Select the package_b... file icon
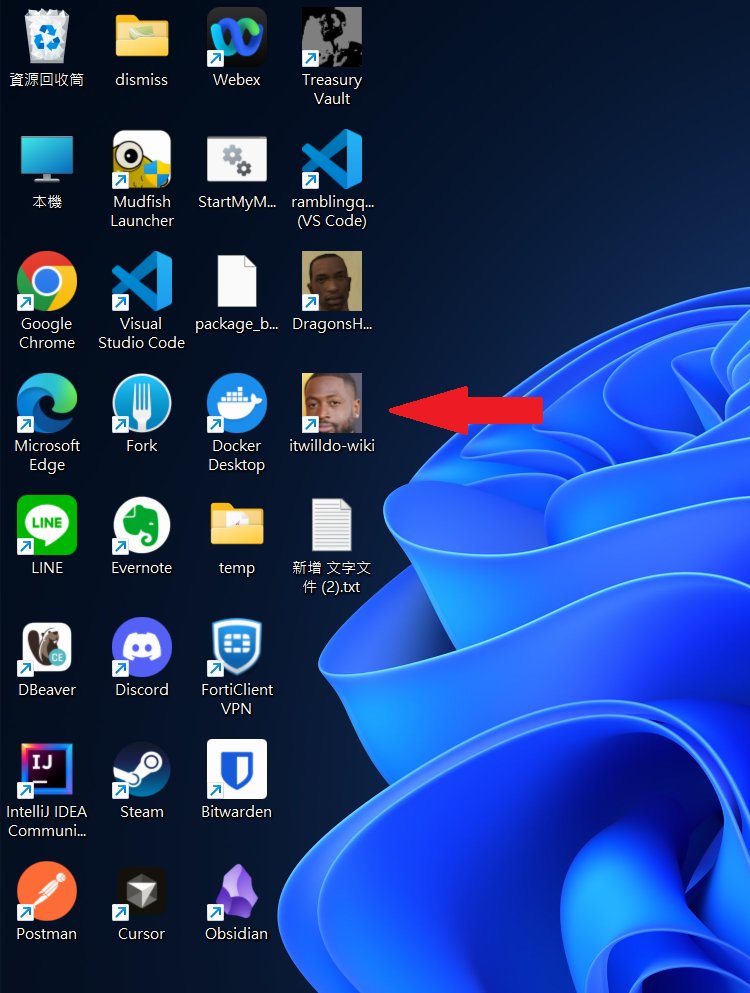Image resolution: width=750 pixels, height=993 pixels. [237, 281]
